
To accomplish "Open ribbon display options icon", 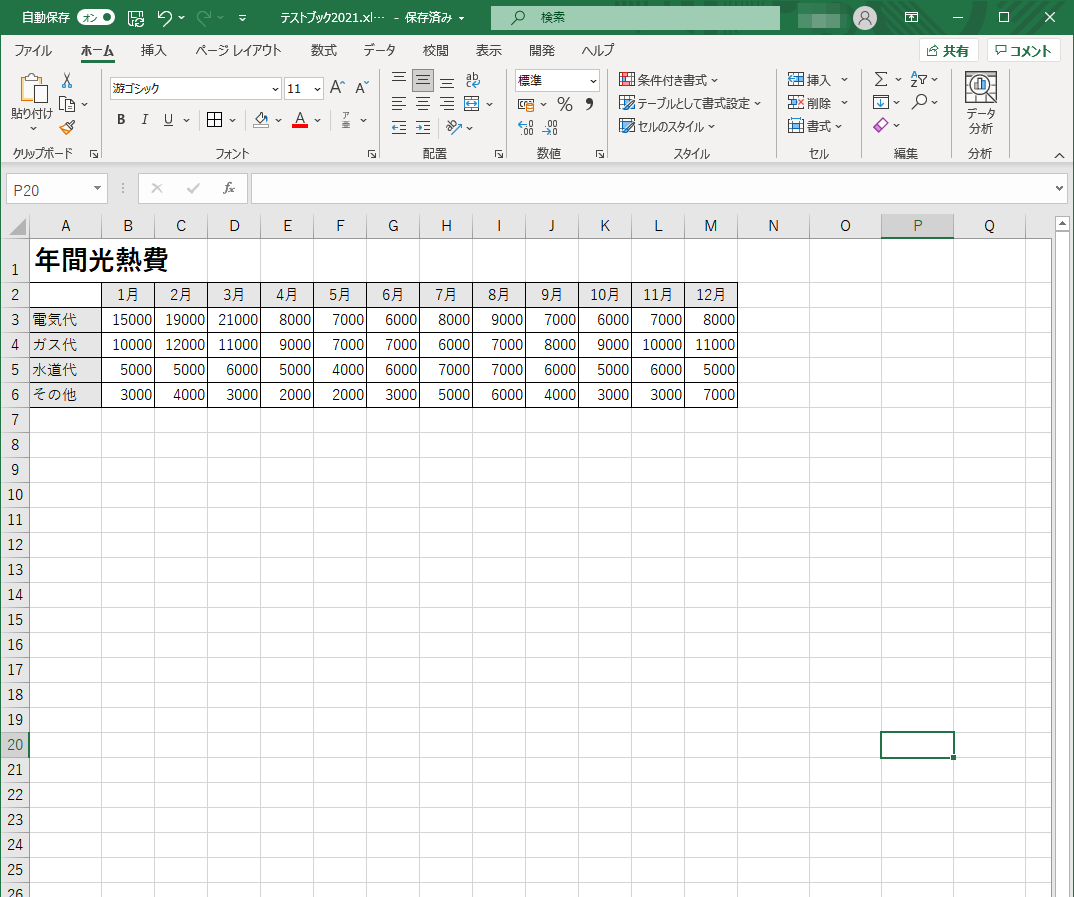I will coord(911,18).
